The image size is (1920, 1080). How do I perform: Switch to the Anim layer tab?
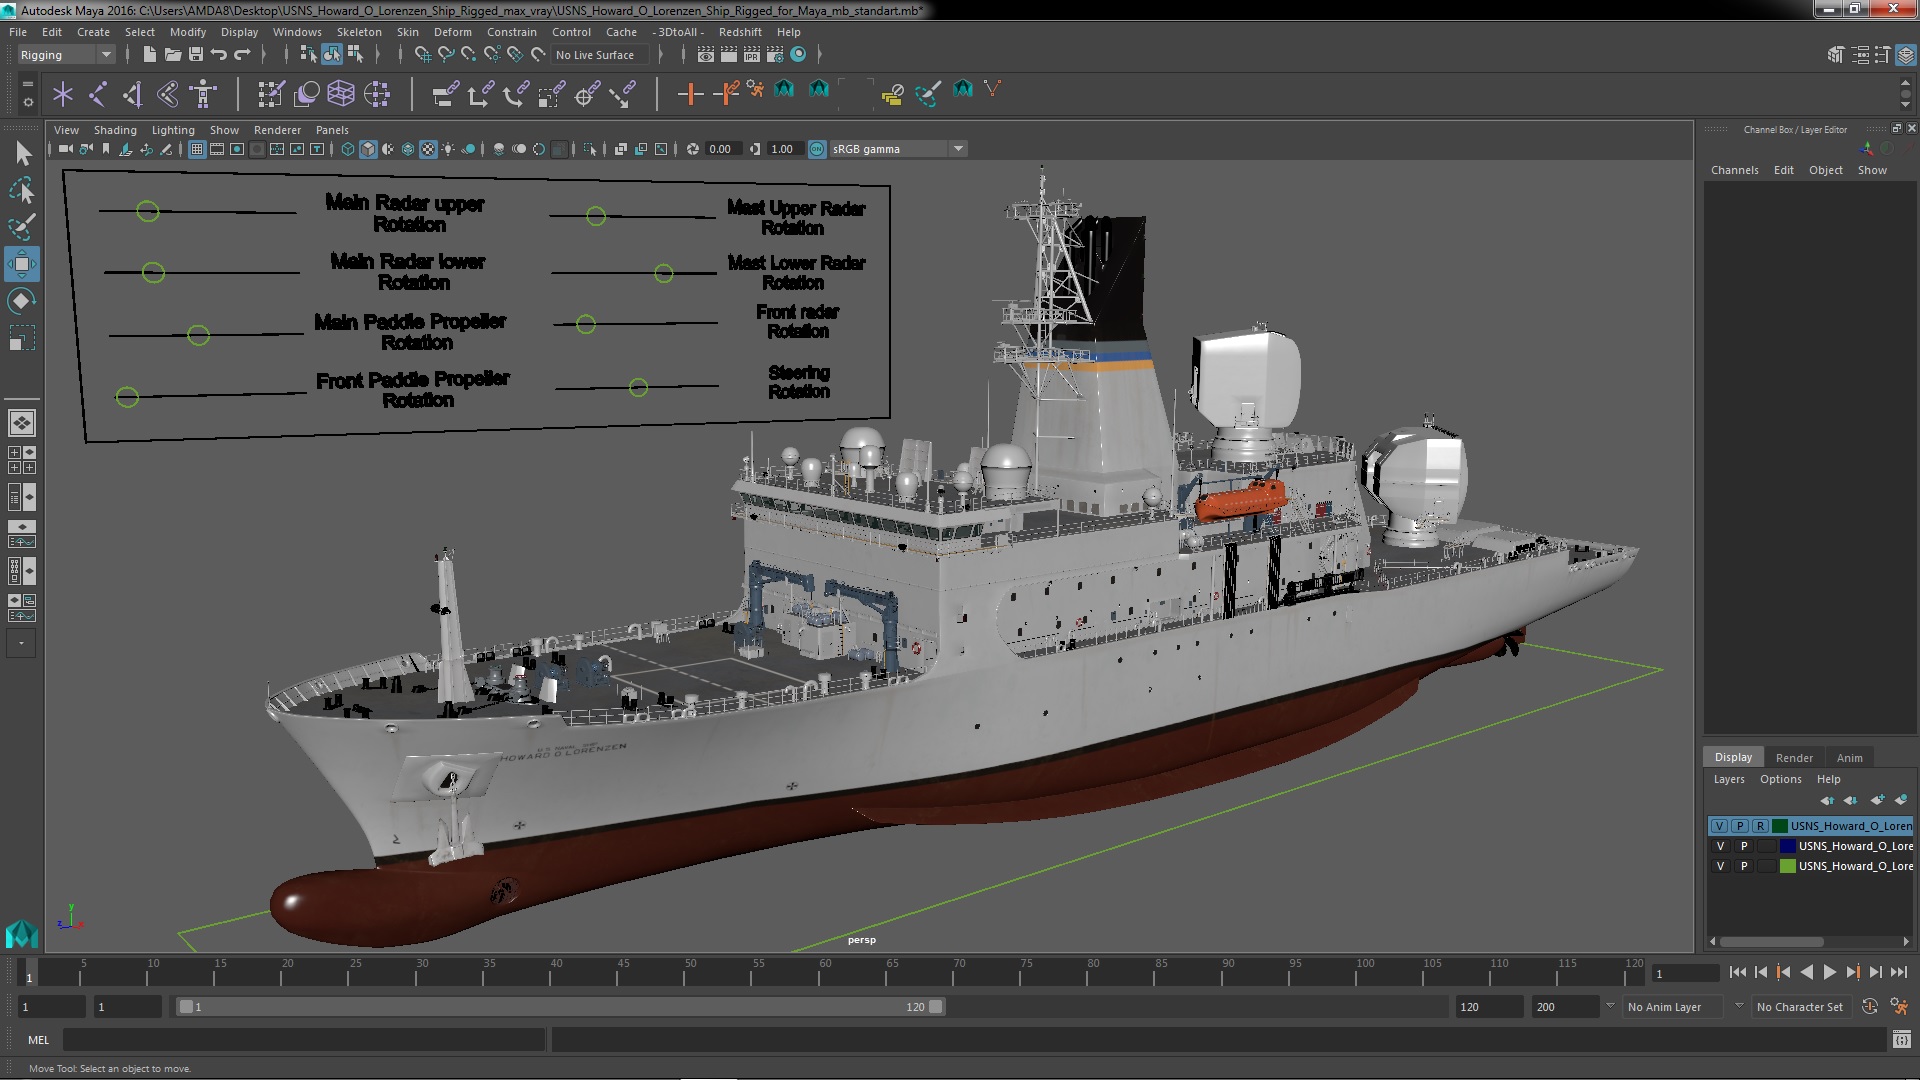(x=1849, y=758)
